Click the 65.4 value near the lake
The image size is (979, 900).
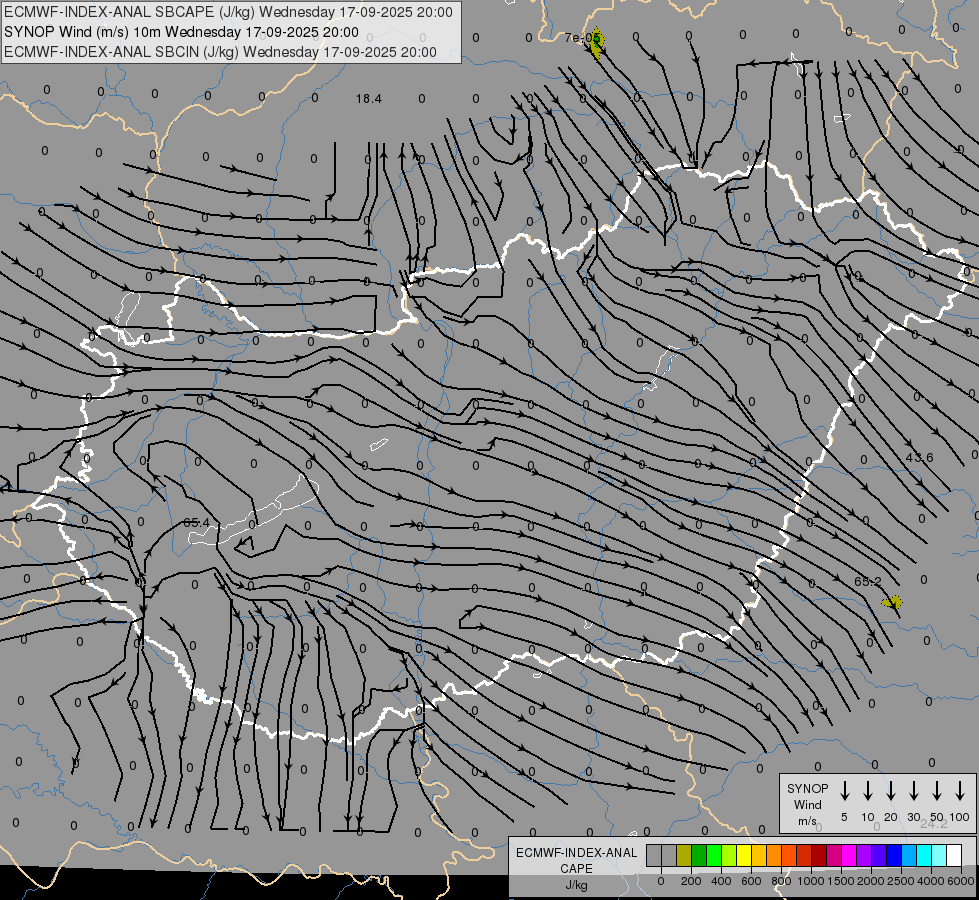pyautogui.click(x=197, y=523)
